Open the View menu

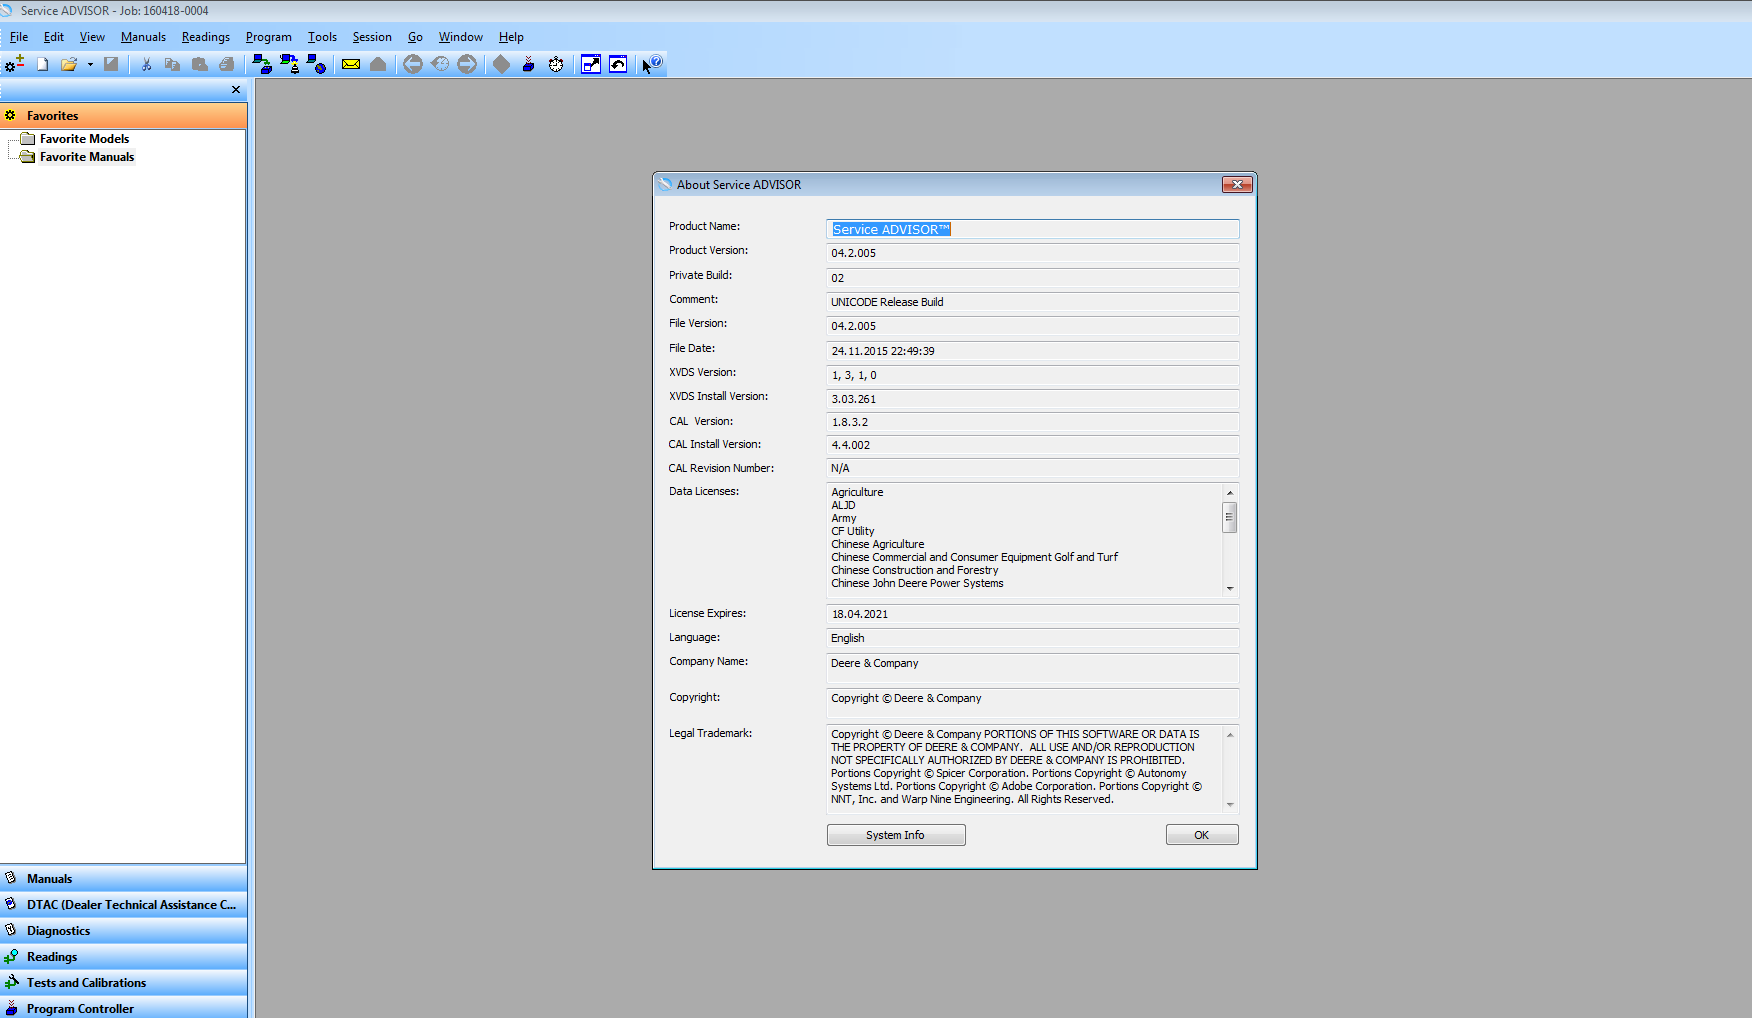click(x=92, y=37)
